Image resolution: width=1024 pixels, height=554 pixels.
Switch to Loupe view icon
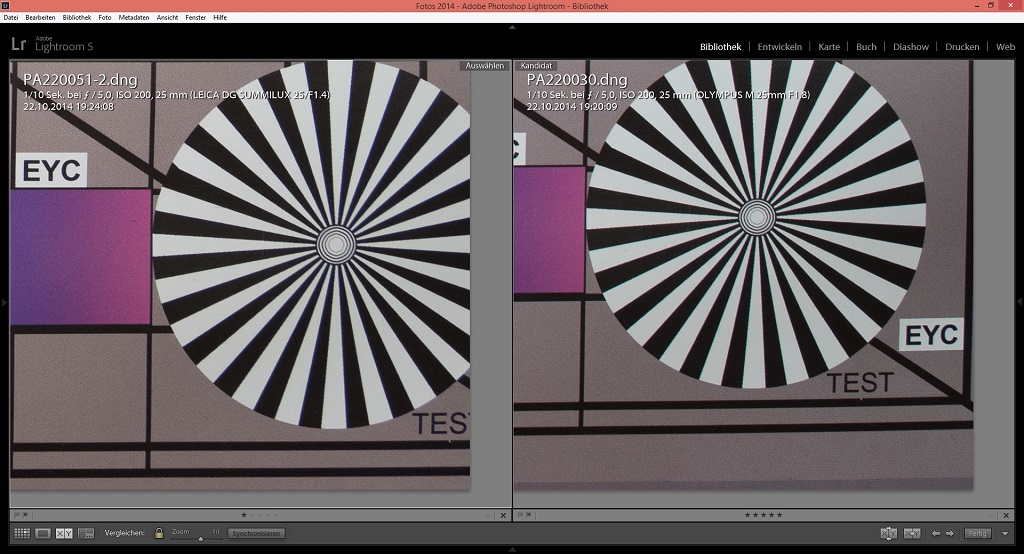(43, 533)
